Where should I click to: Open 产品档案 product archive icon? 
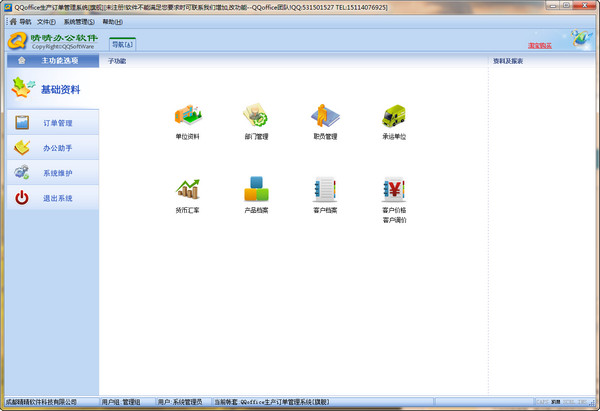(x=256, y=189)
